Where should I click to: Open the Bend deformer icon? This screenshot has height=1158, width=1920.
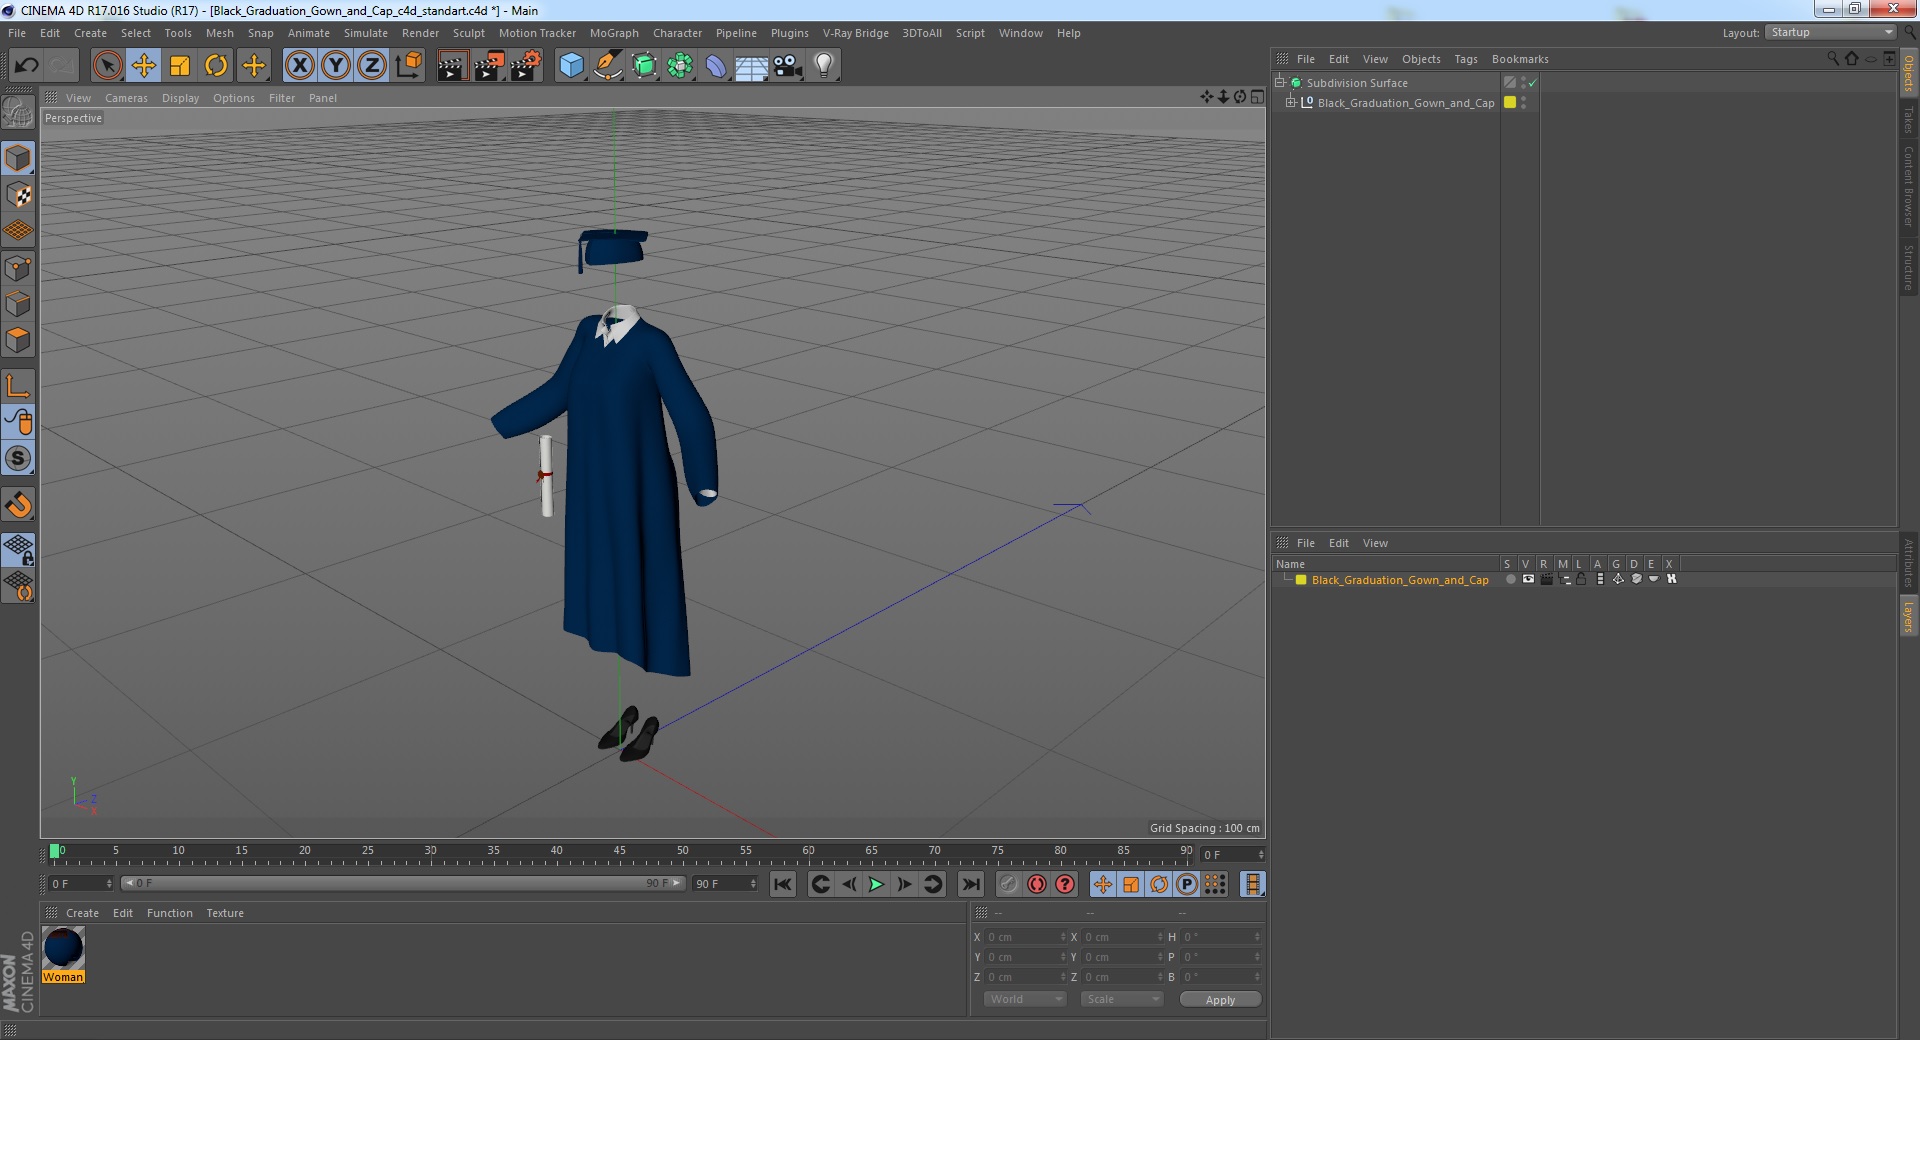[x=716, y=66]
